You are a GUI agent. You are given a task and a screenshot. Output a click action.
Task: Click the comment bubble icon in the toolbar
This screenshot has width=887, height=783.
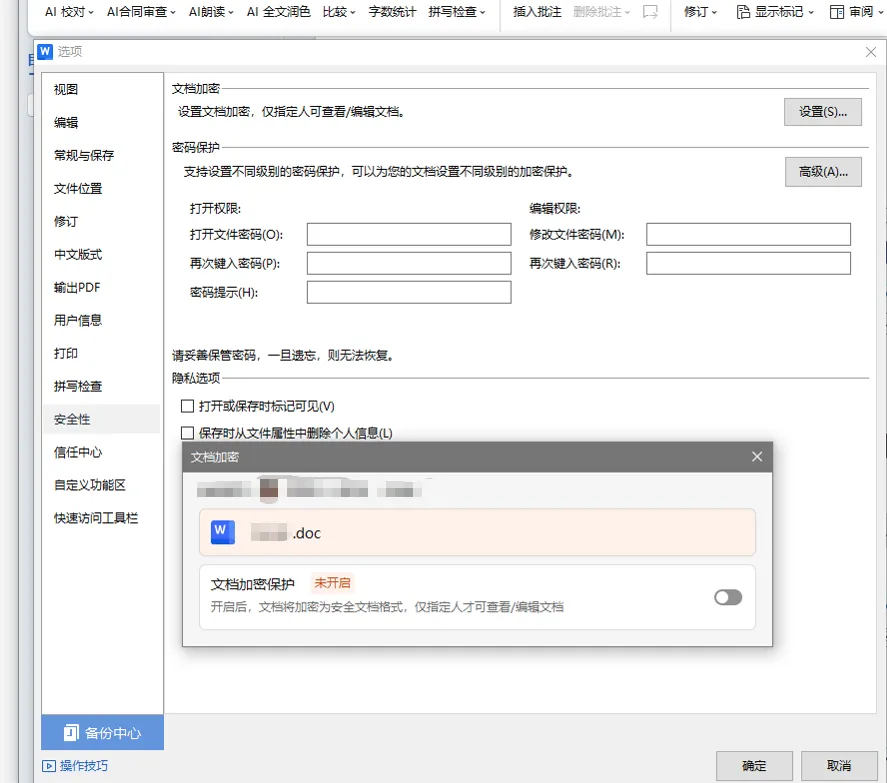(x=650, y=12)
